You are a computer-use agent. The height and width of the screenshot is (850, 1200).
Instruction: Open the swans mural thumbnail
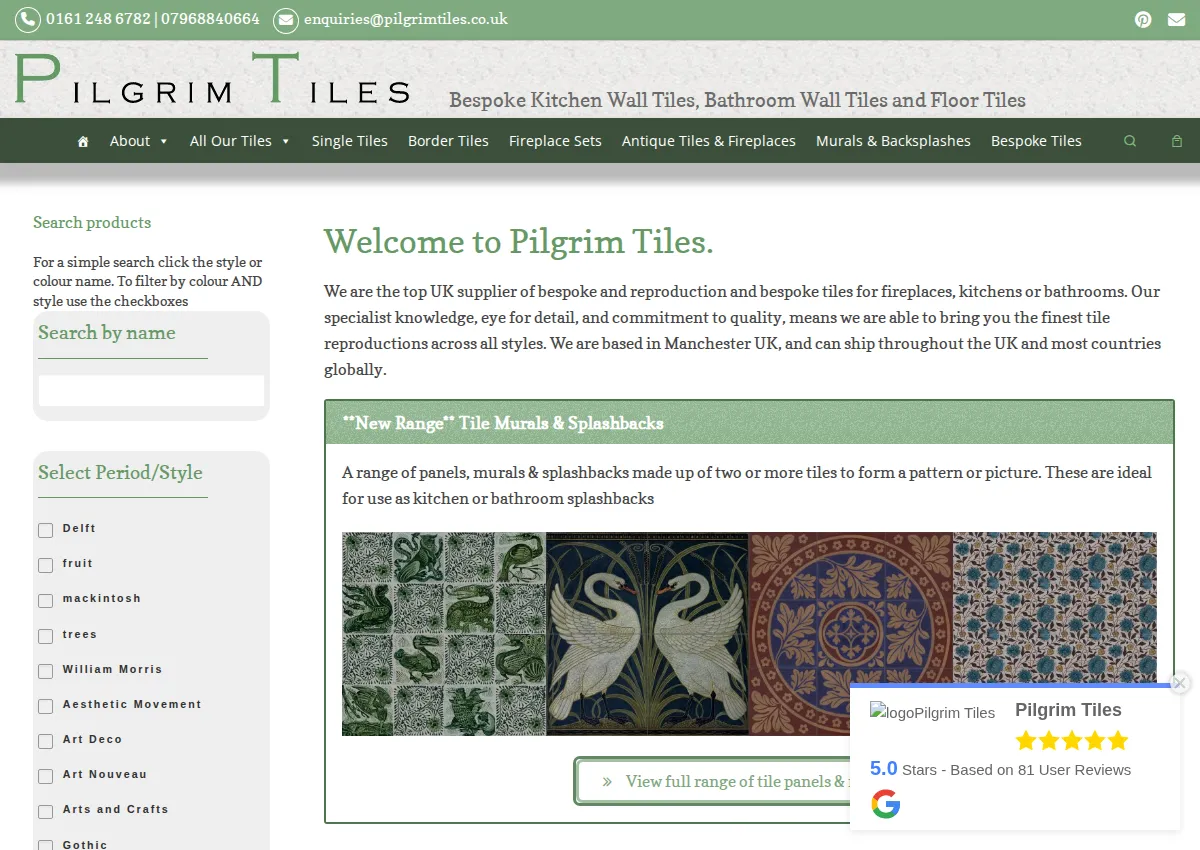click(648, 634)
